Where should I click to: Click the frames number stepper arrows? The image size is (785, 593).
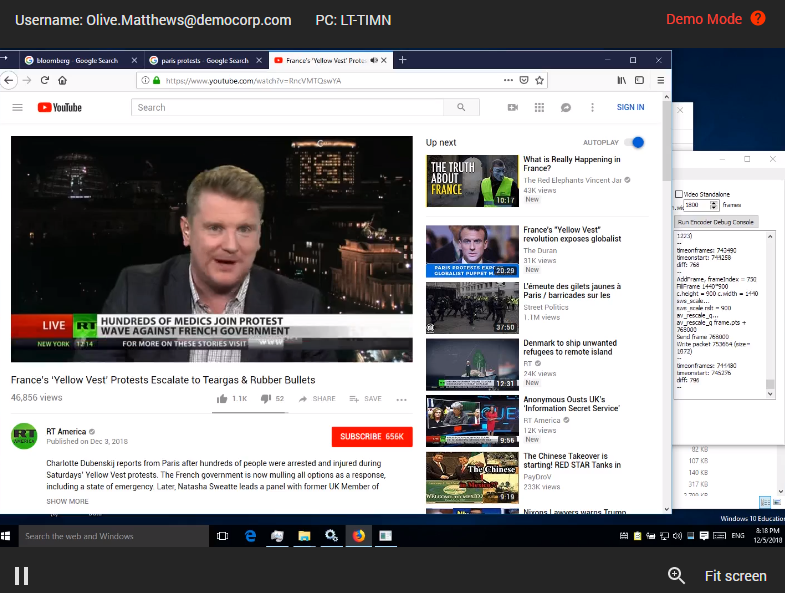[714, 205]
